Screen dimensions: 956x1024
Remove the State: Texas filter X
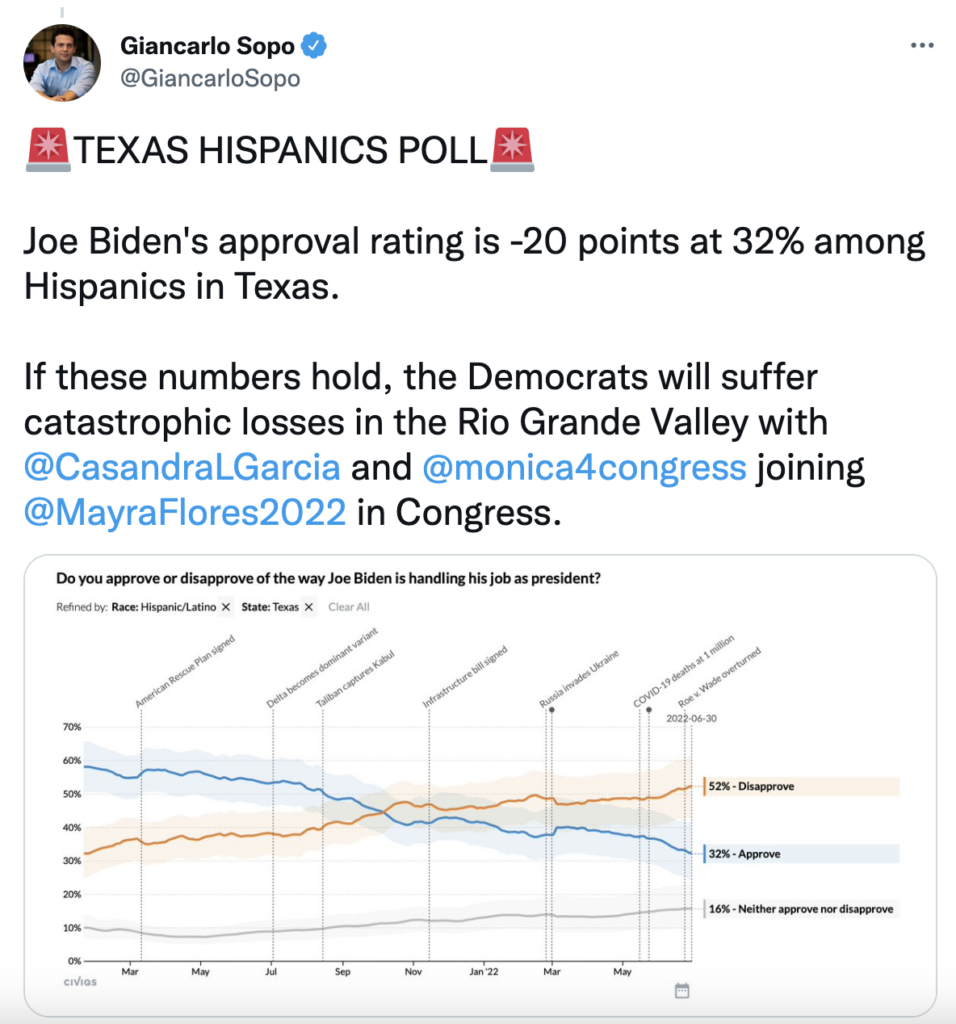[309, 607]
